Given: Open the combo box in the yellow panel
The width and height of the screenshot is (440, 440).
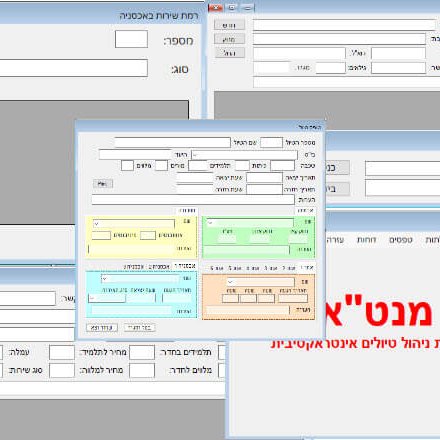Looking at the screenshot, I should pos(134,223).
